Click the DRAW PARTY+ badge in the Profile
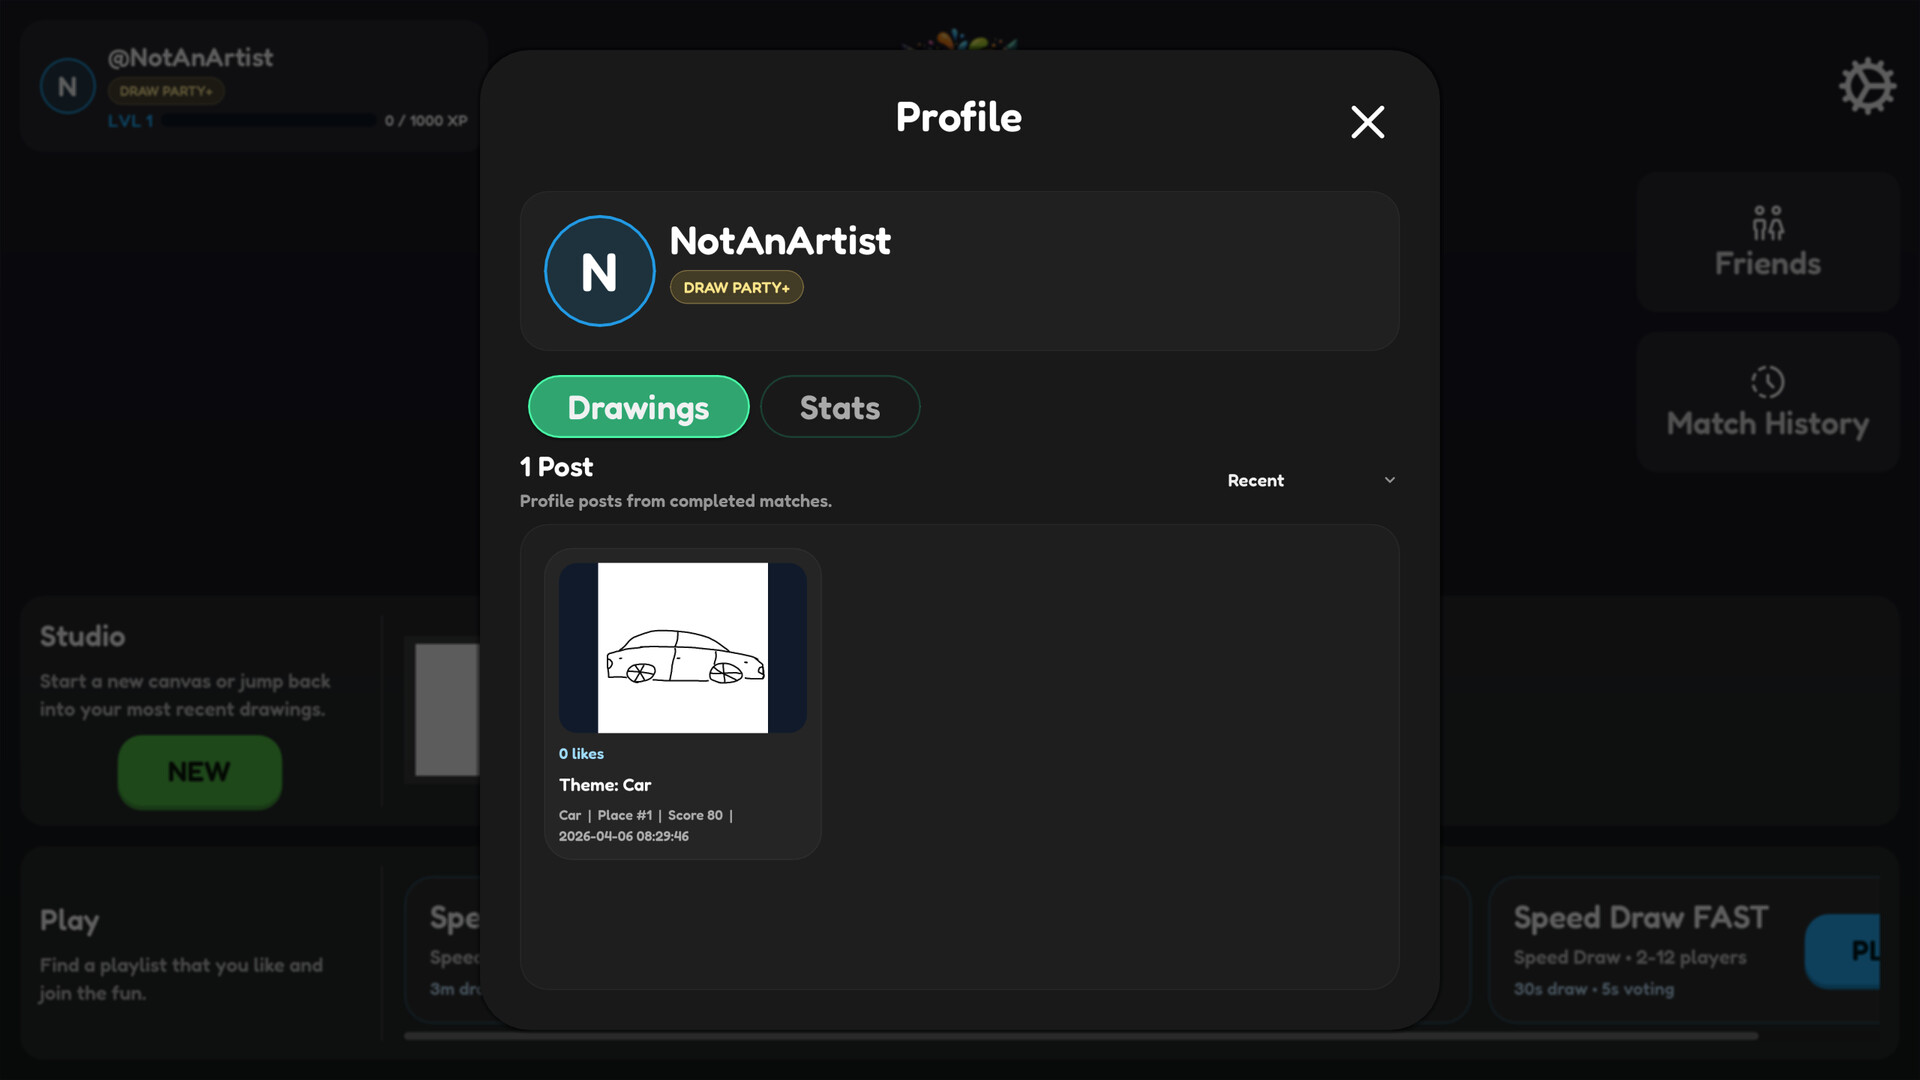The height and width of the screenshot is (1080, 1920). (x=736, y=287)
